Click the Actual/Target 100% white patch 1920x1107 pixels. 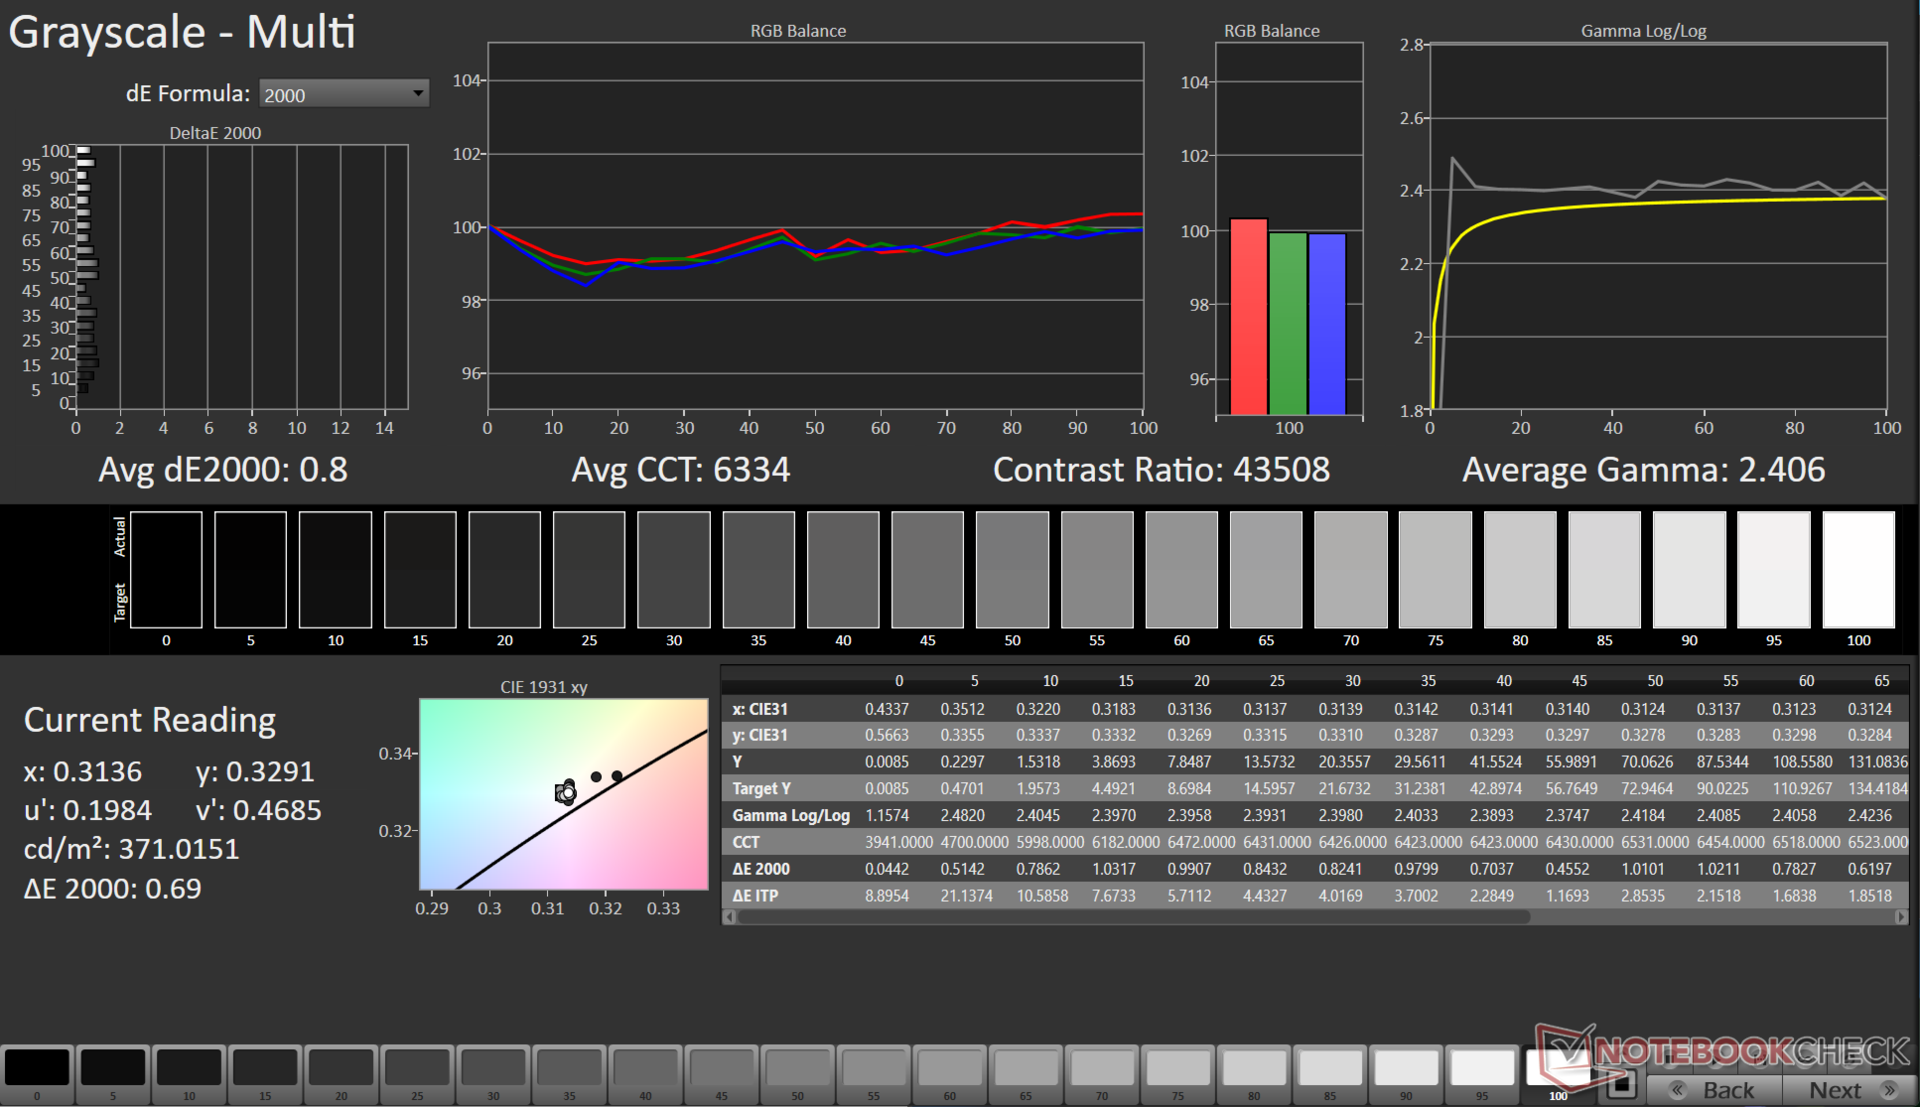(1858, 569)
